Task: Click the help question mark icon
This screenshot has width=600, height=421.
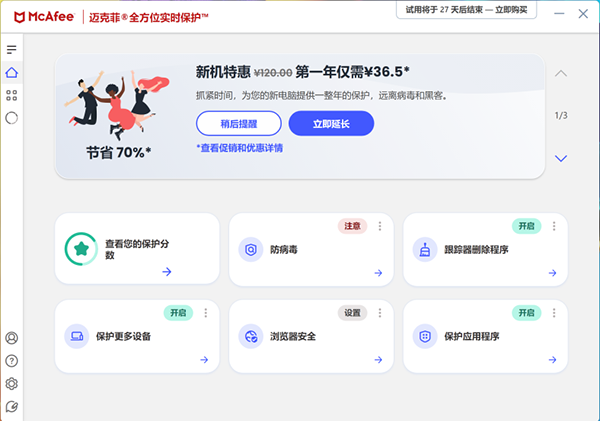Action: click(x=12, y=361)
